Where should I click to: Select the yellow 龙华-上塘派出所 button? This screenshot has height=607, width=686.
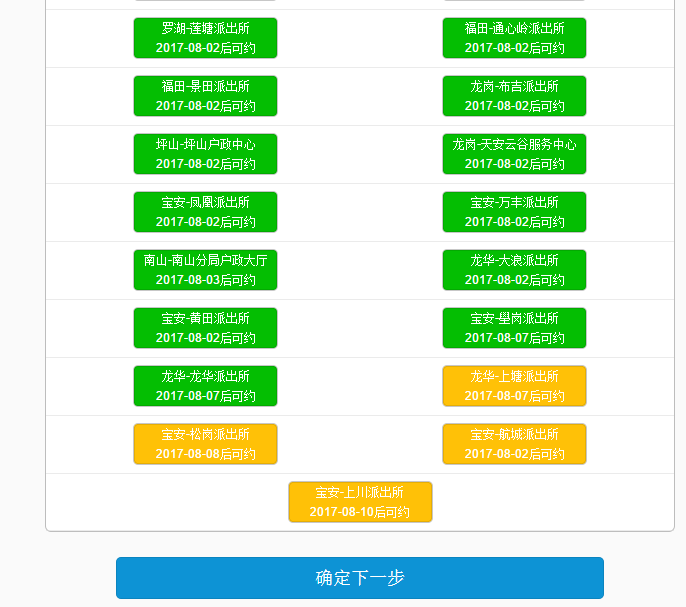514,386
